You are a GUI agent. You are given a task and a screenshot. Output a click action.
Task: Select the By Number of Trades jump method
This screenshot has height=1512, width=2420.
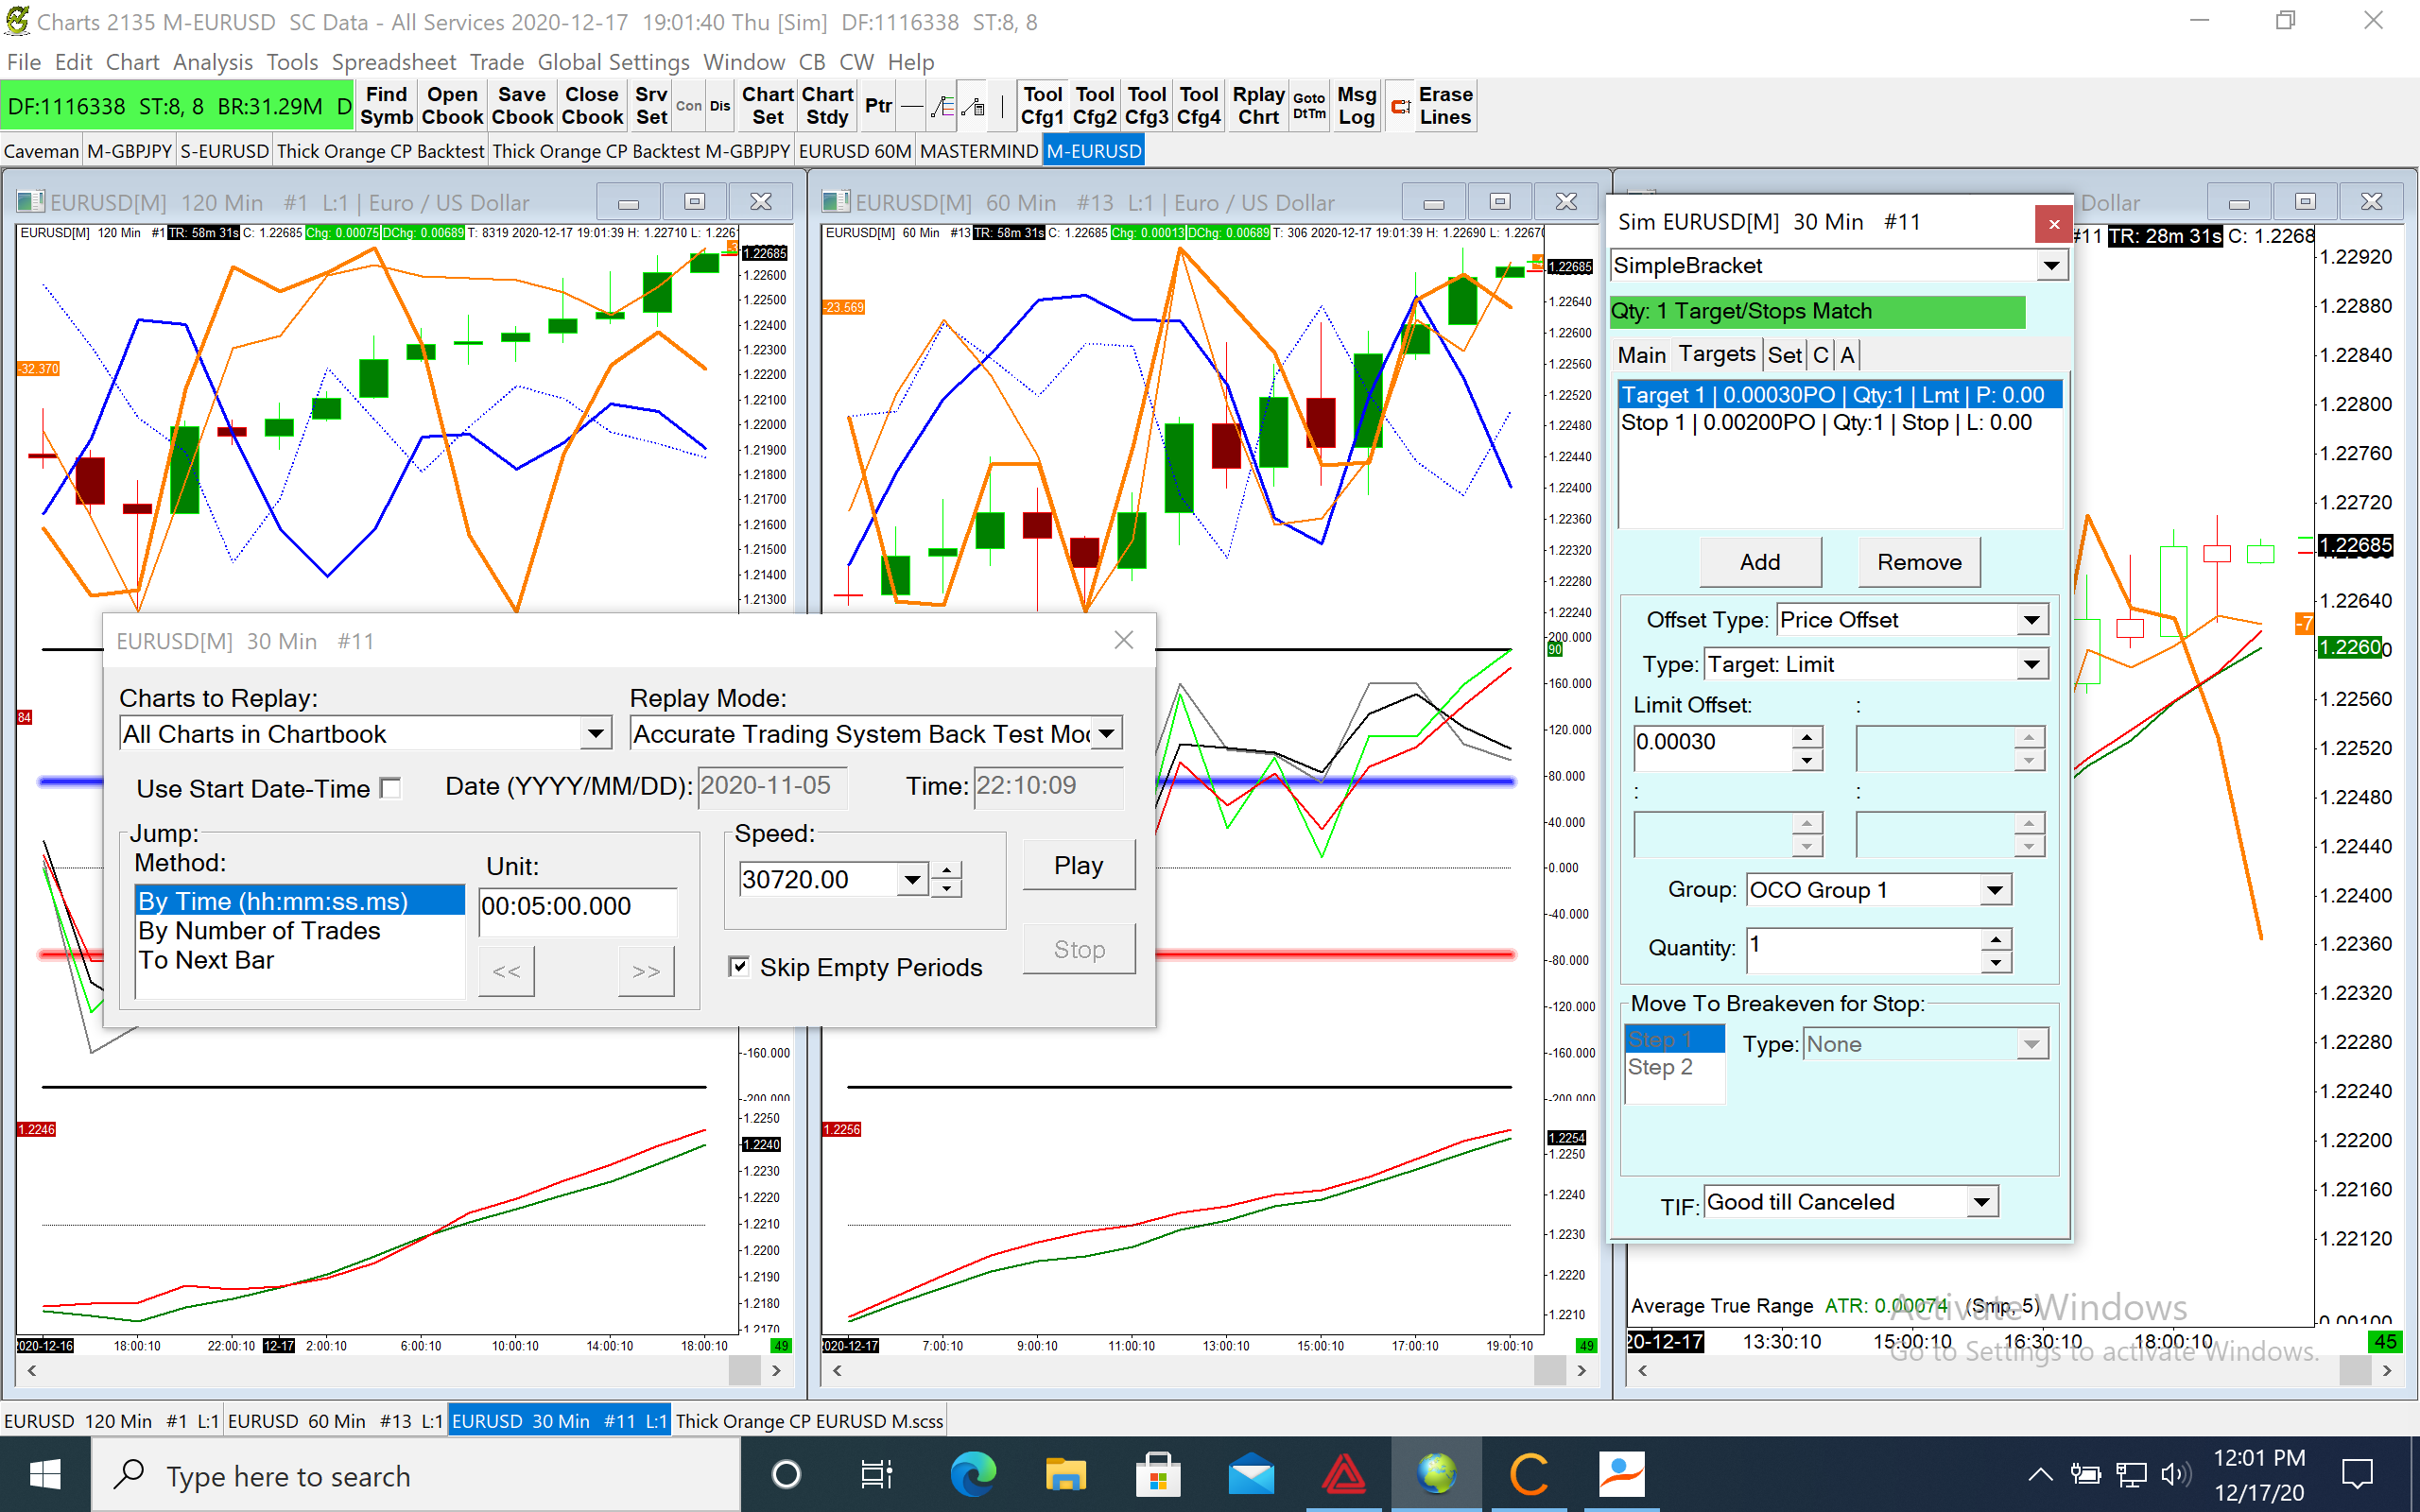pos(260,931)
